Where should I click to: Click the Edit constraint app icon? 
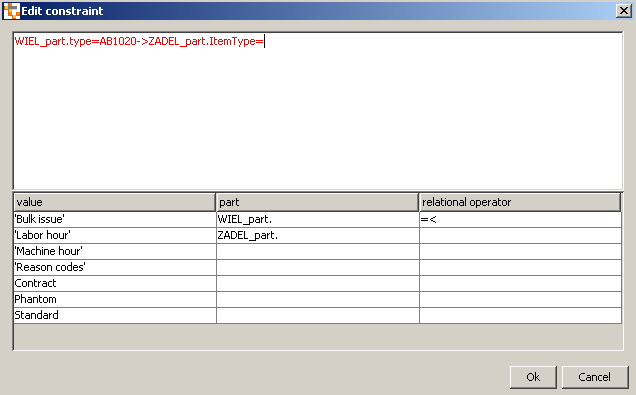[x=11, y=11]
